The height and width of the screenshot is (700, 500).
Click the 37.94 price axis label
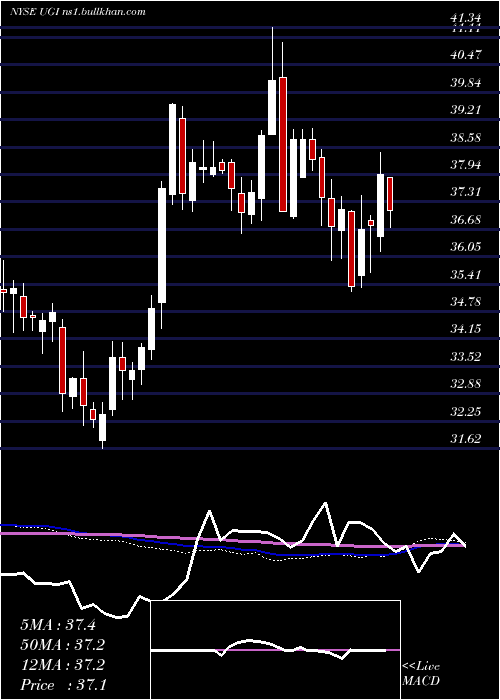pos(466,165)
